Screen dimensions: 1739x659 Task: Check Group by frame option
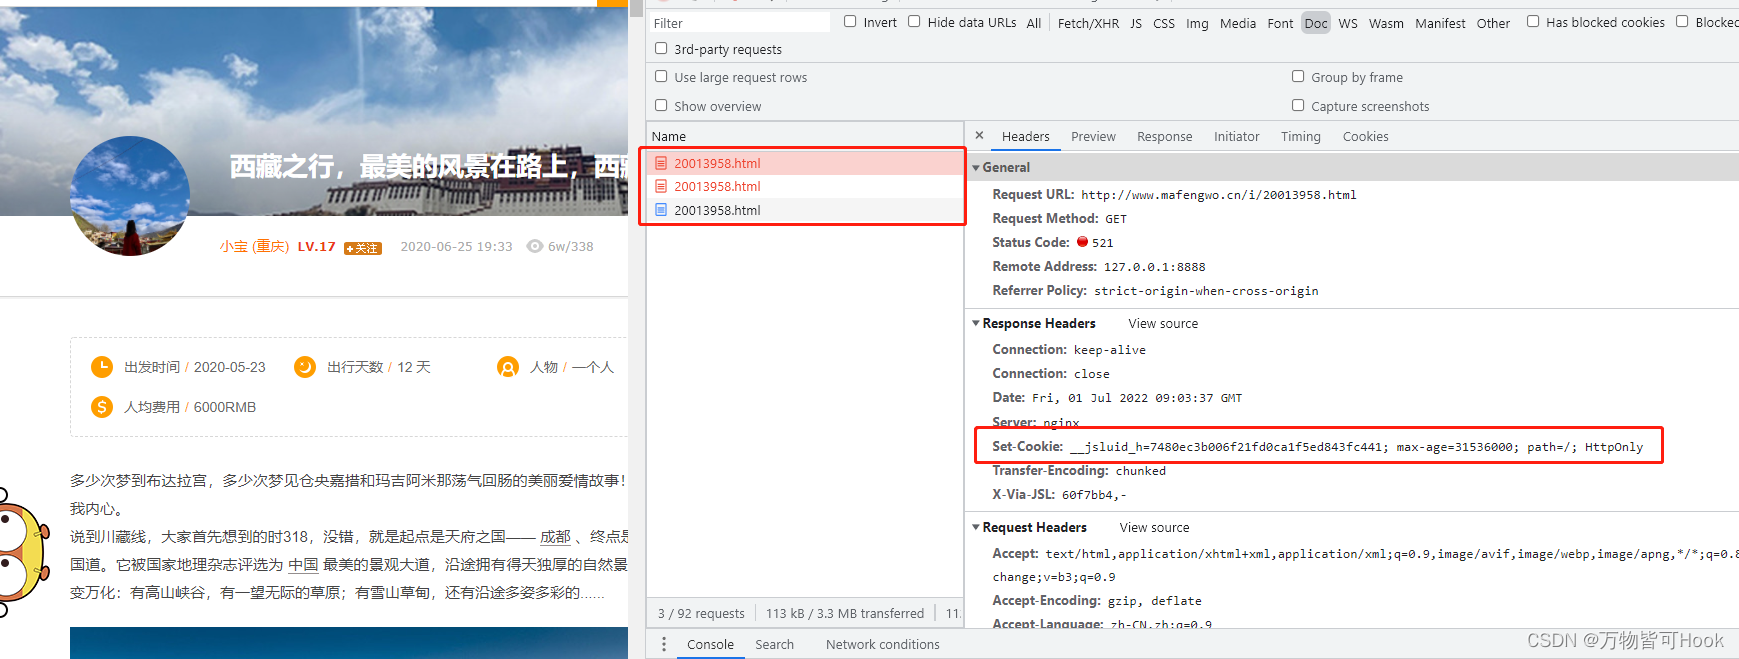click(x=1298, y=76)
